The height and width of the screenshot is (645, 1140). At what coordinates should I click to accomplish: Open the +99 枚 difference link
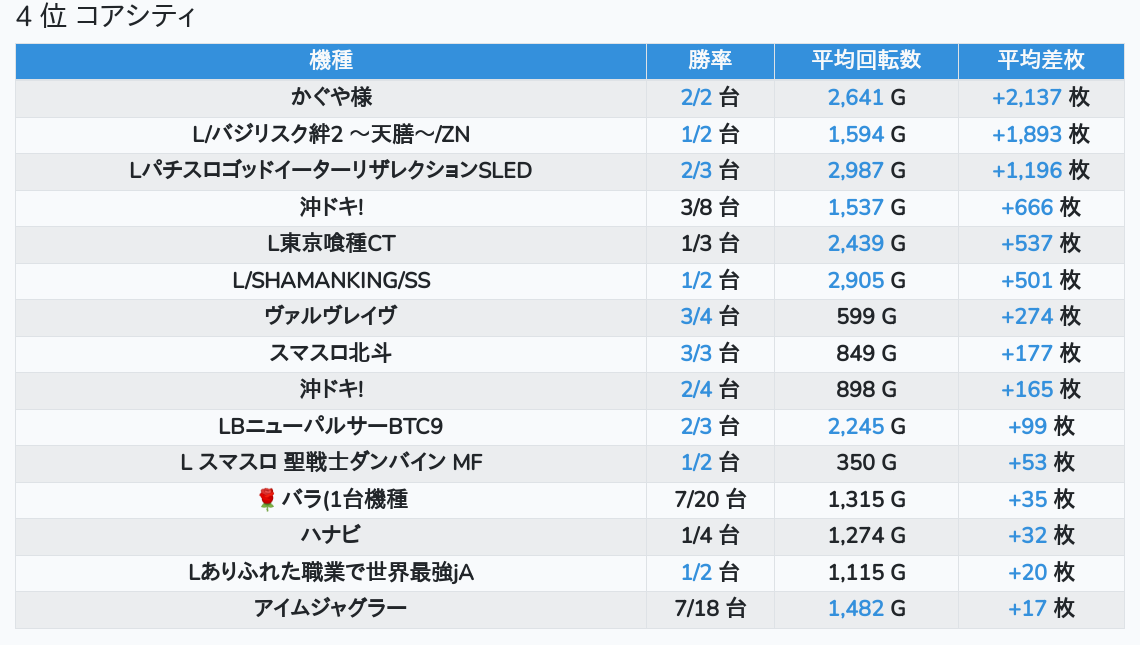[x=1027, y=426]
